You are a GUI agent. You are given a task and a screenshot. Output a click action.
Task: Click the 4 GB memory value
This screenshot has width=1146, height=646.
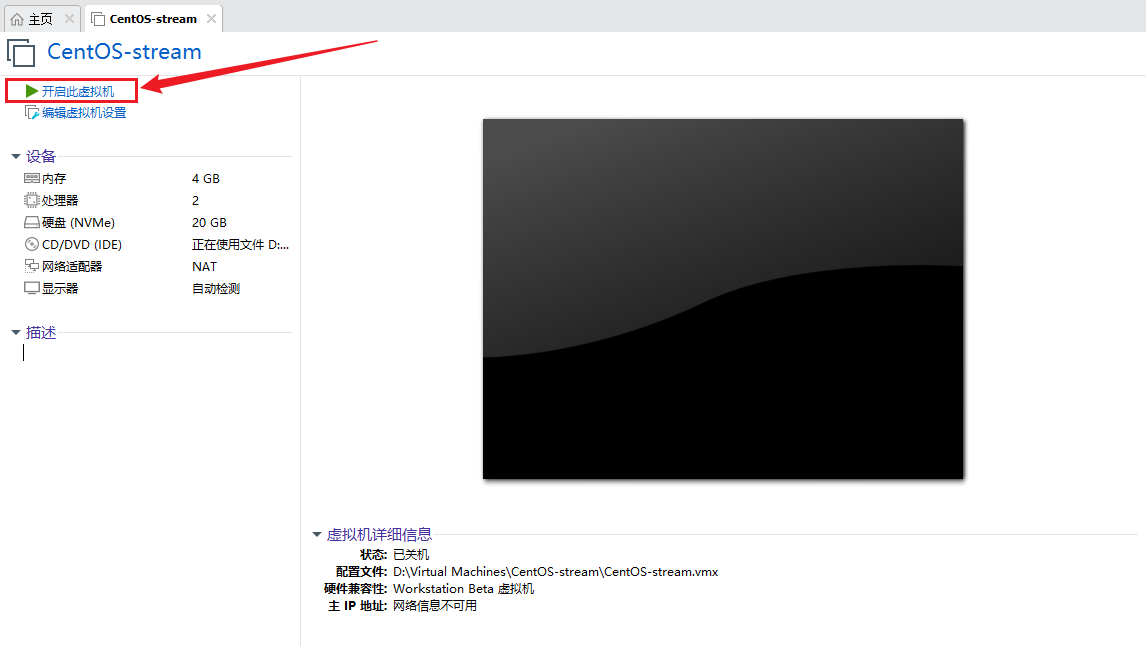click(205, 178)
